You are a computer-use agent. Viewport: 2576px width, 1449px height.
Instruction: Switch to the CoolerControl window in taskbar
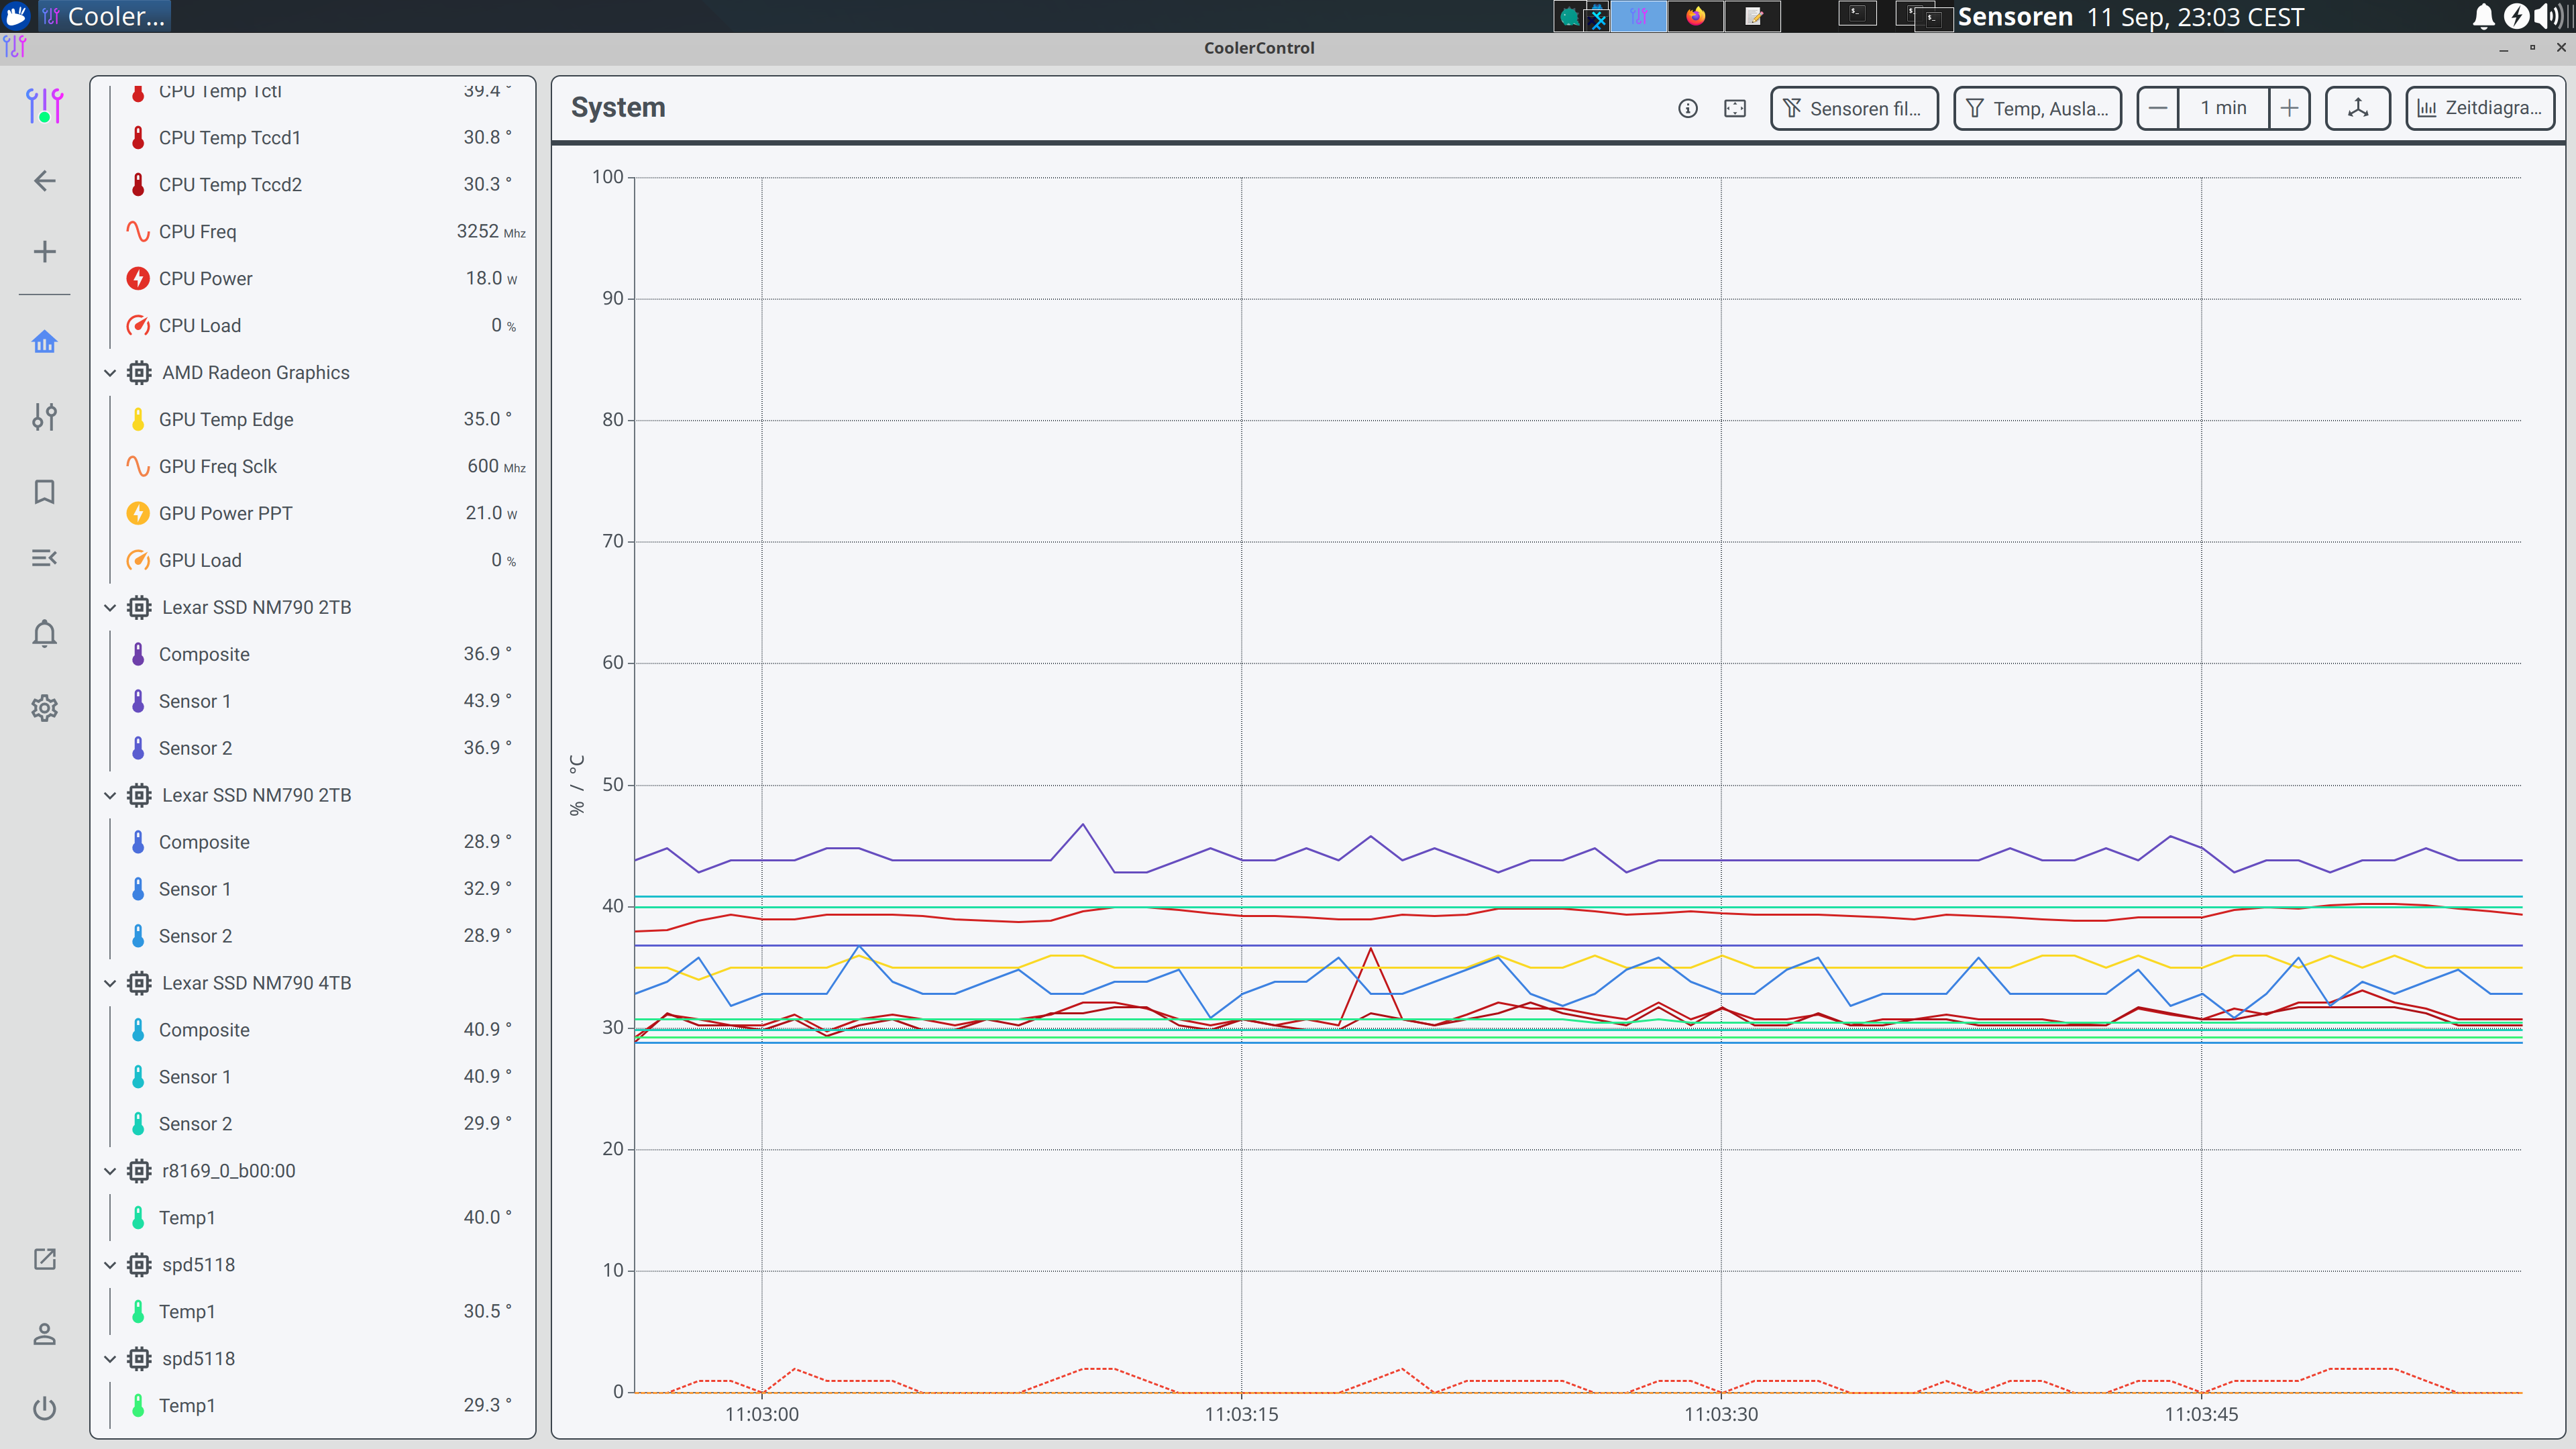coord(104,16)
